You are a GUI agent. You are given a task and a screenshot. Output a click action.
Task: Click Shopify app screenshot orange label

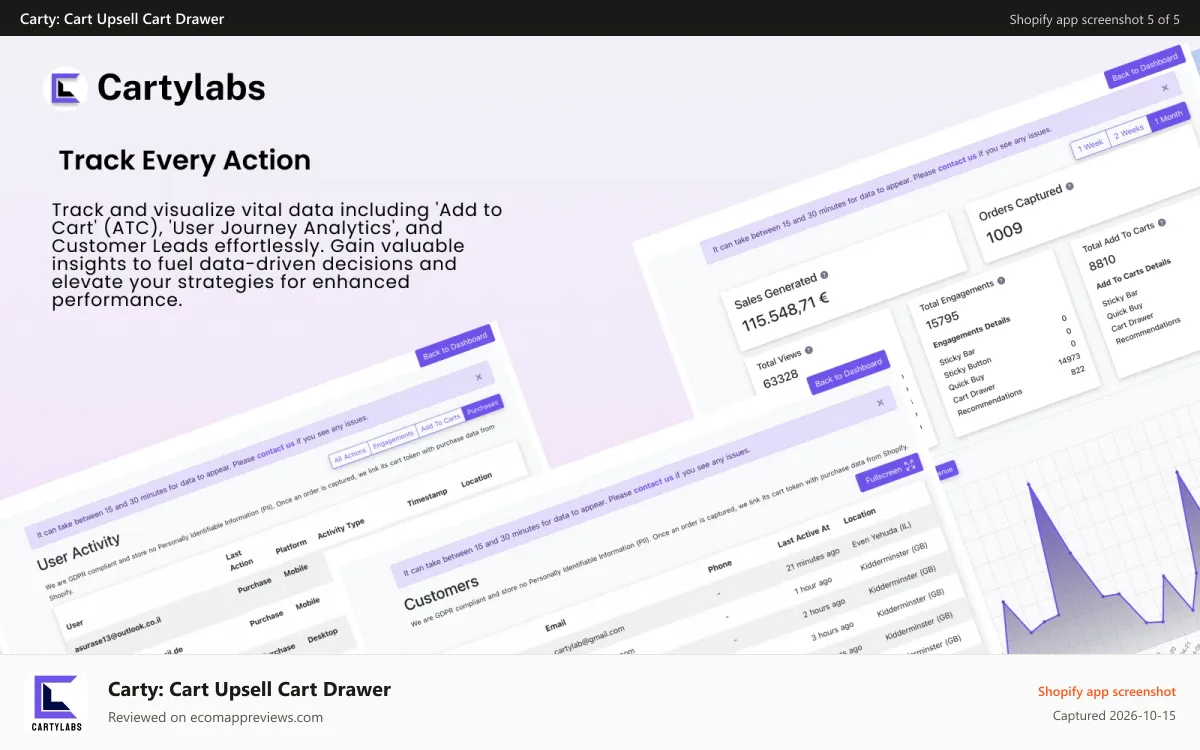point(1107,691)
